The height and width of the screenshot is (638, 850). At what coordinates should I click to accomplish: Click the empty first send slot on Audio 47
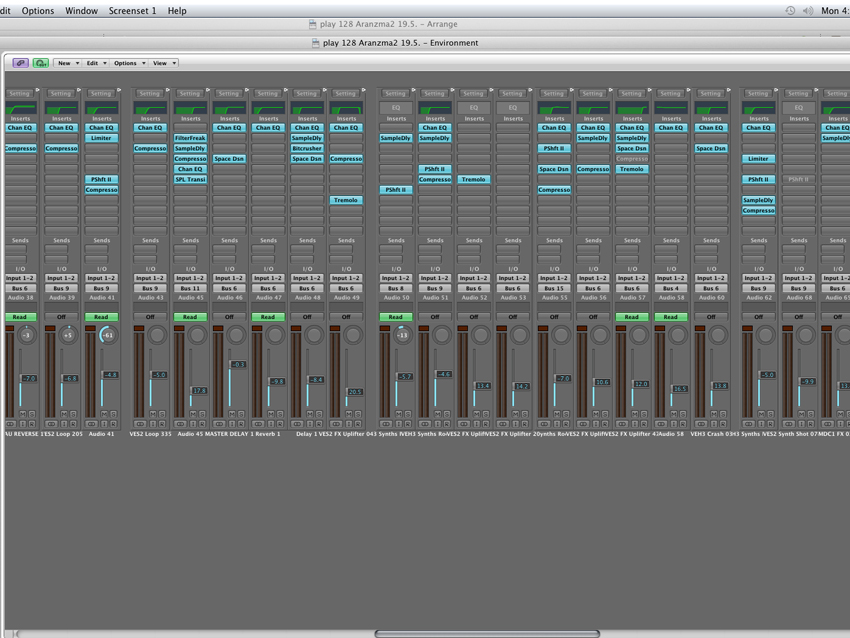coord(264,249)
